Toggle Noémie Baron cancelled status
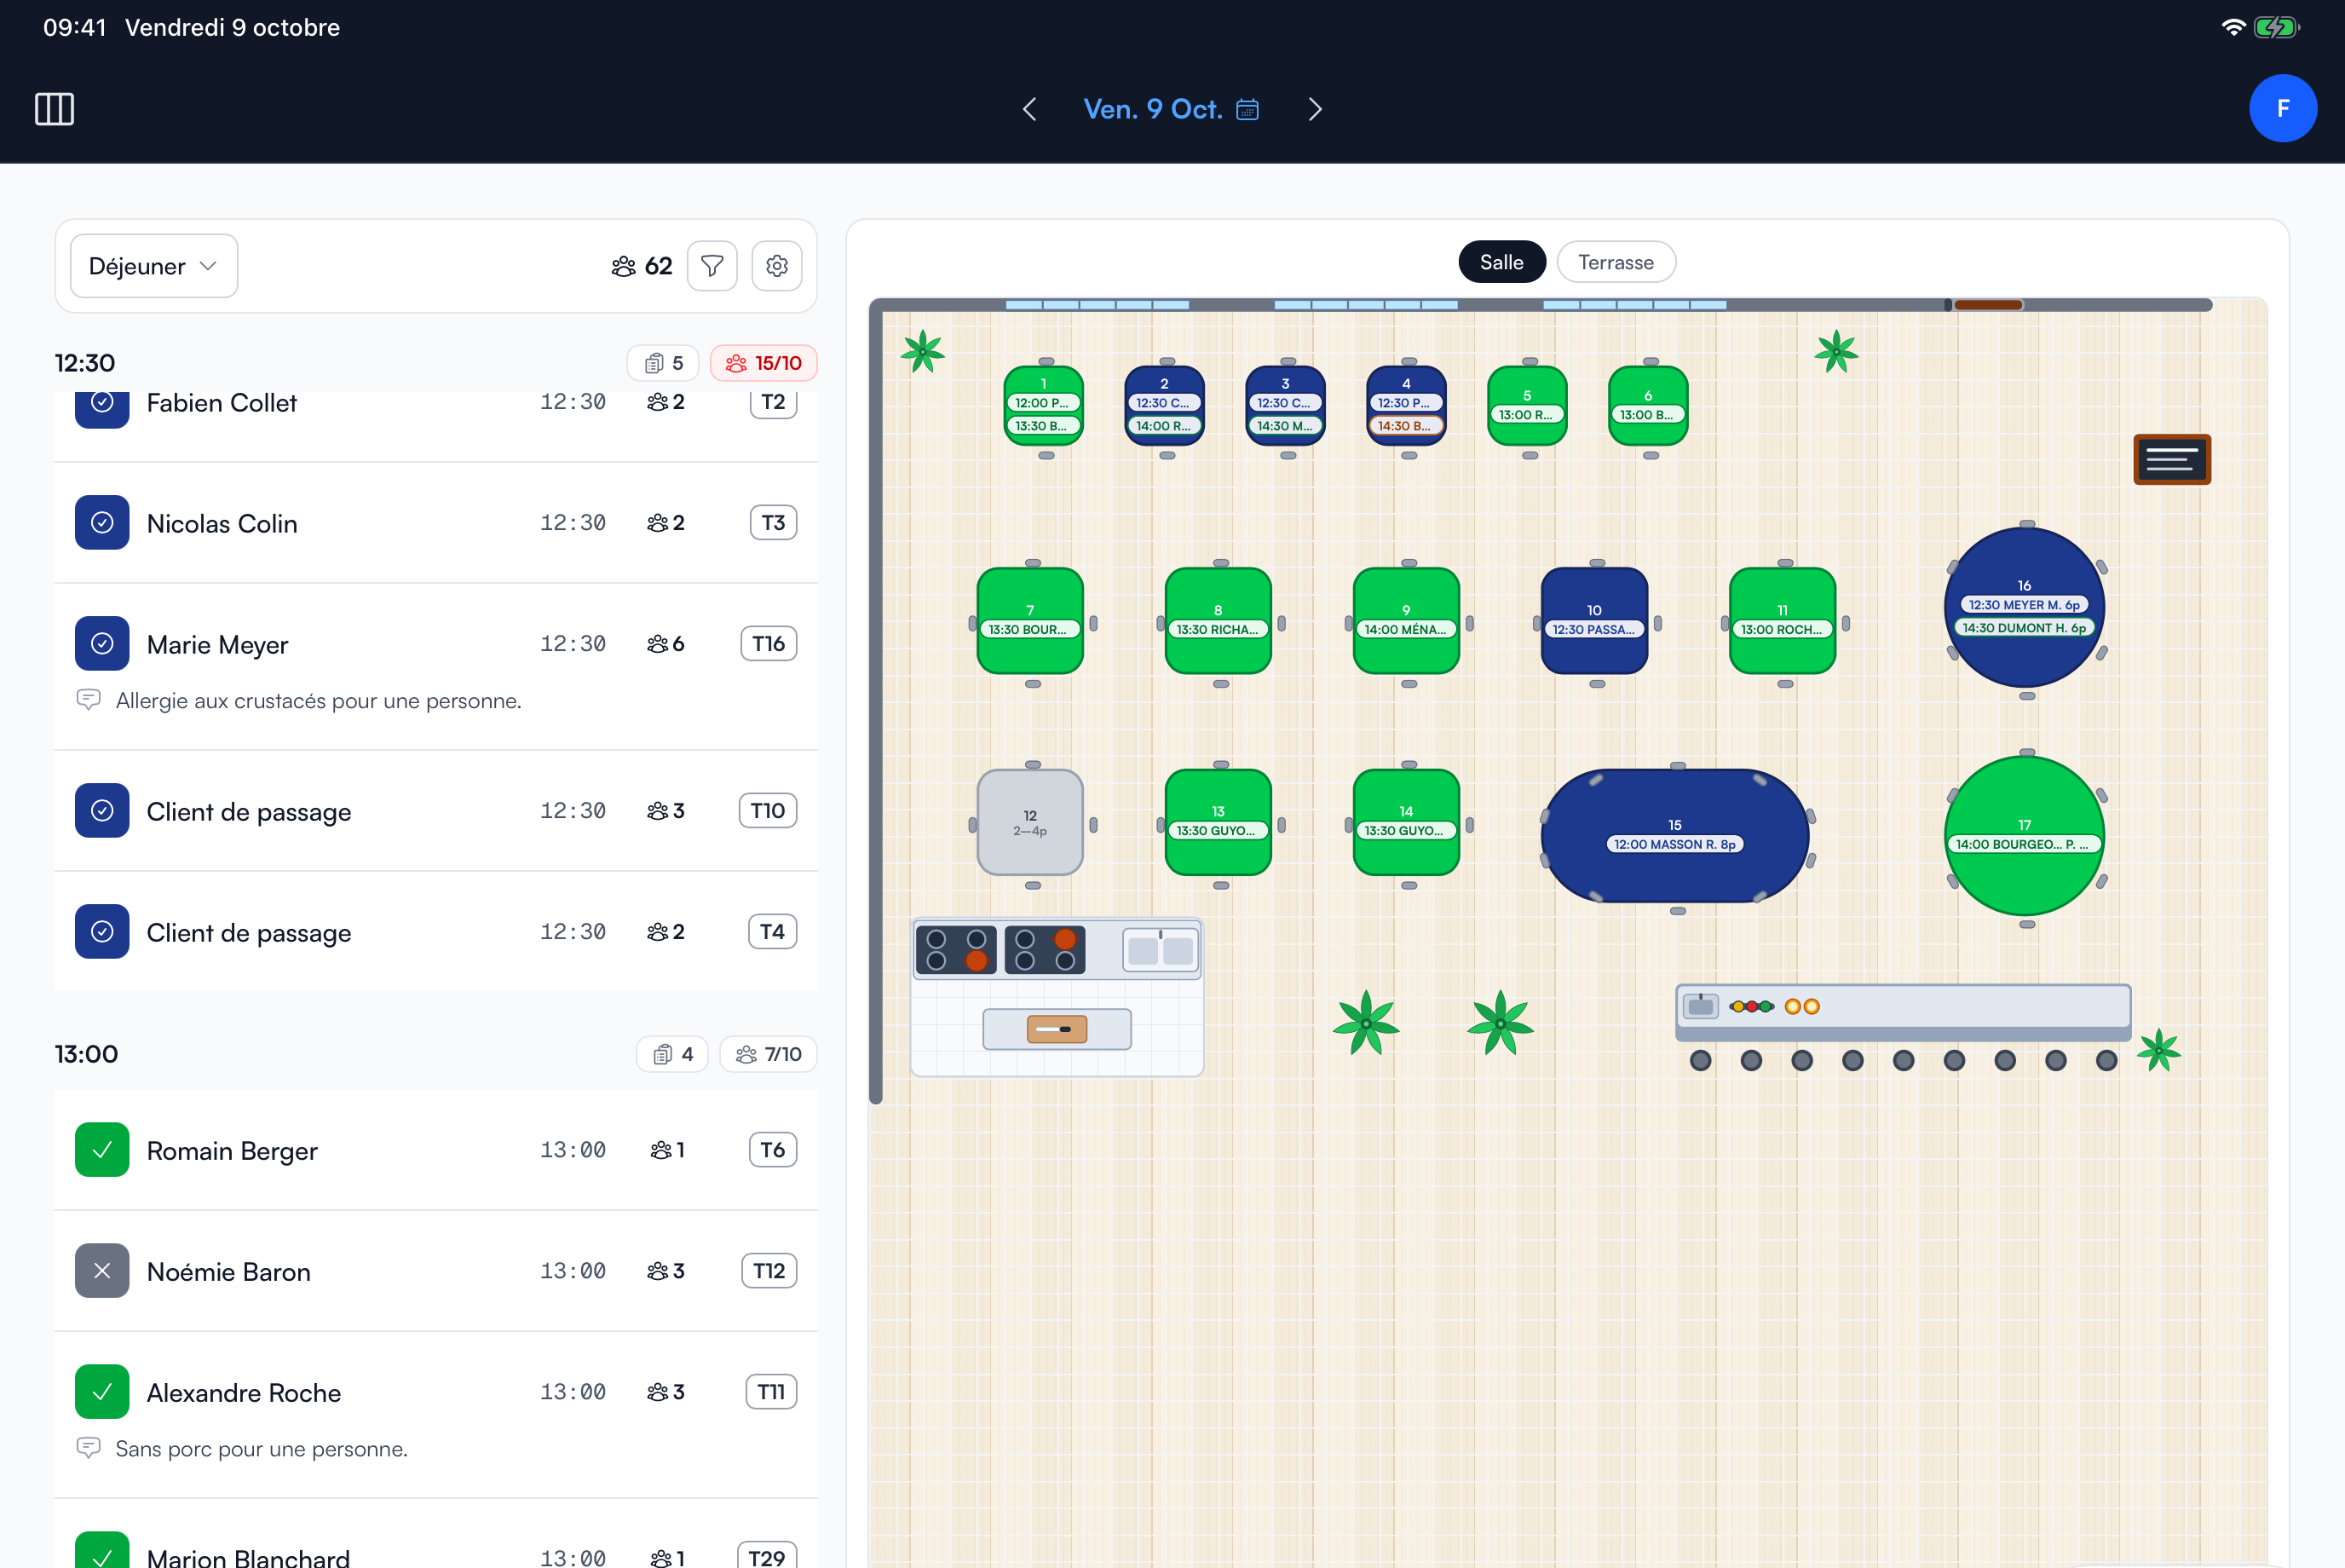The image size is (2345, 1568). [102, 1270]
